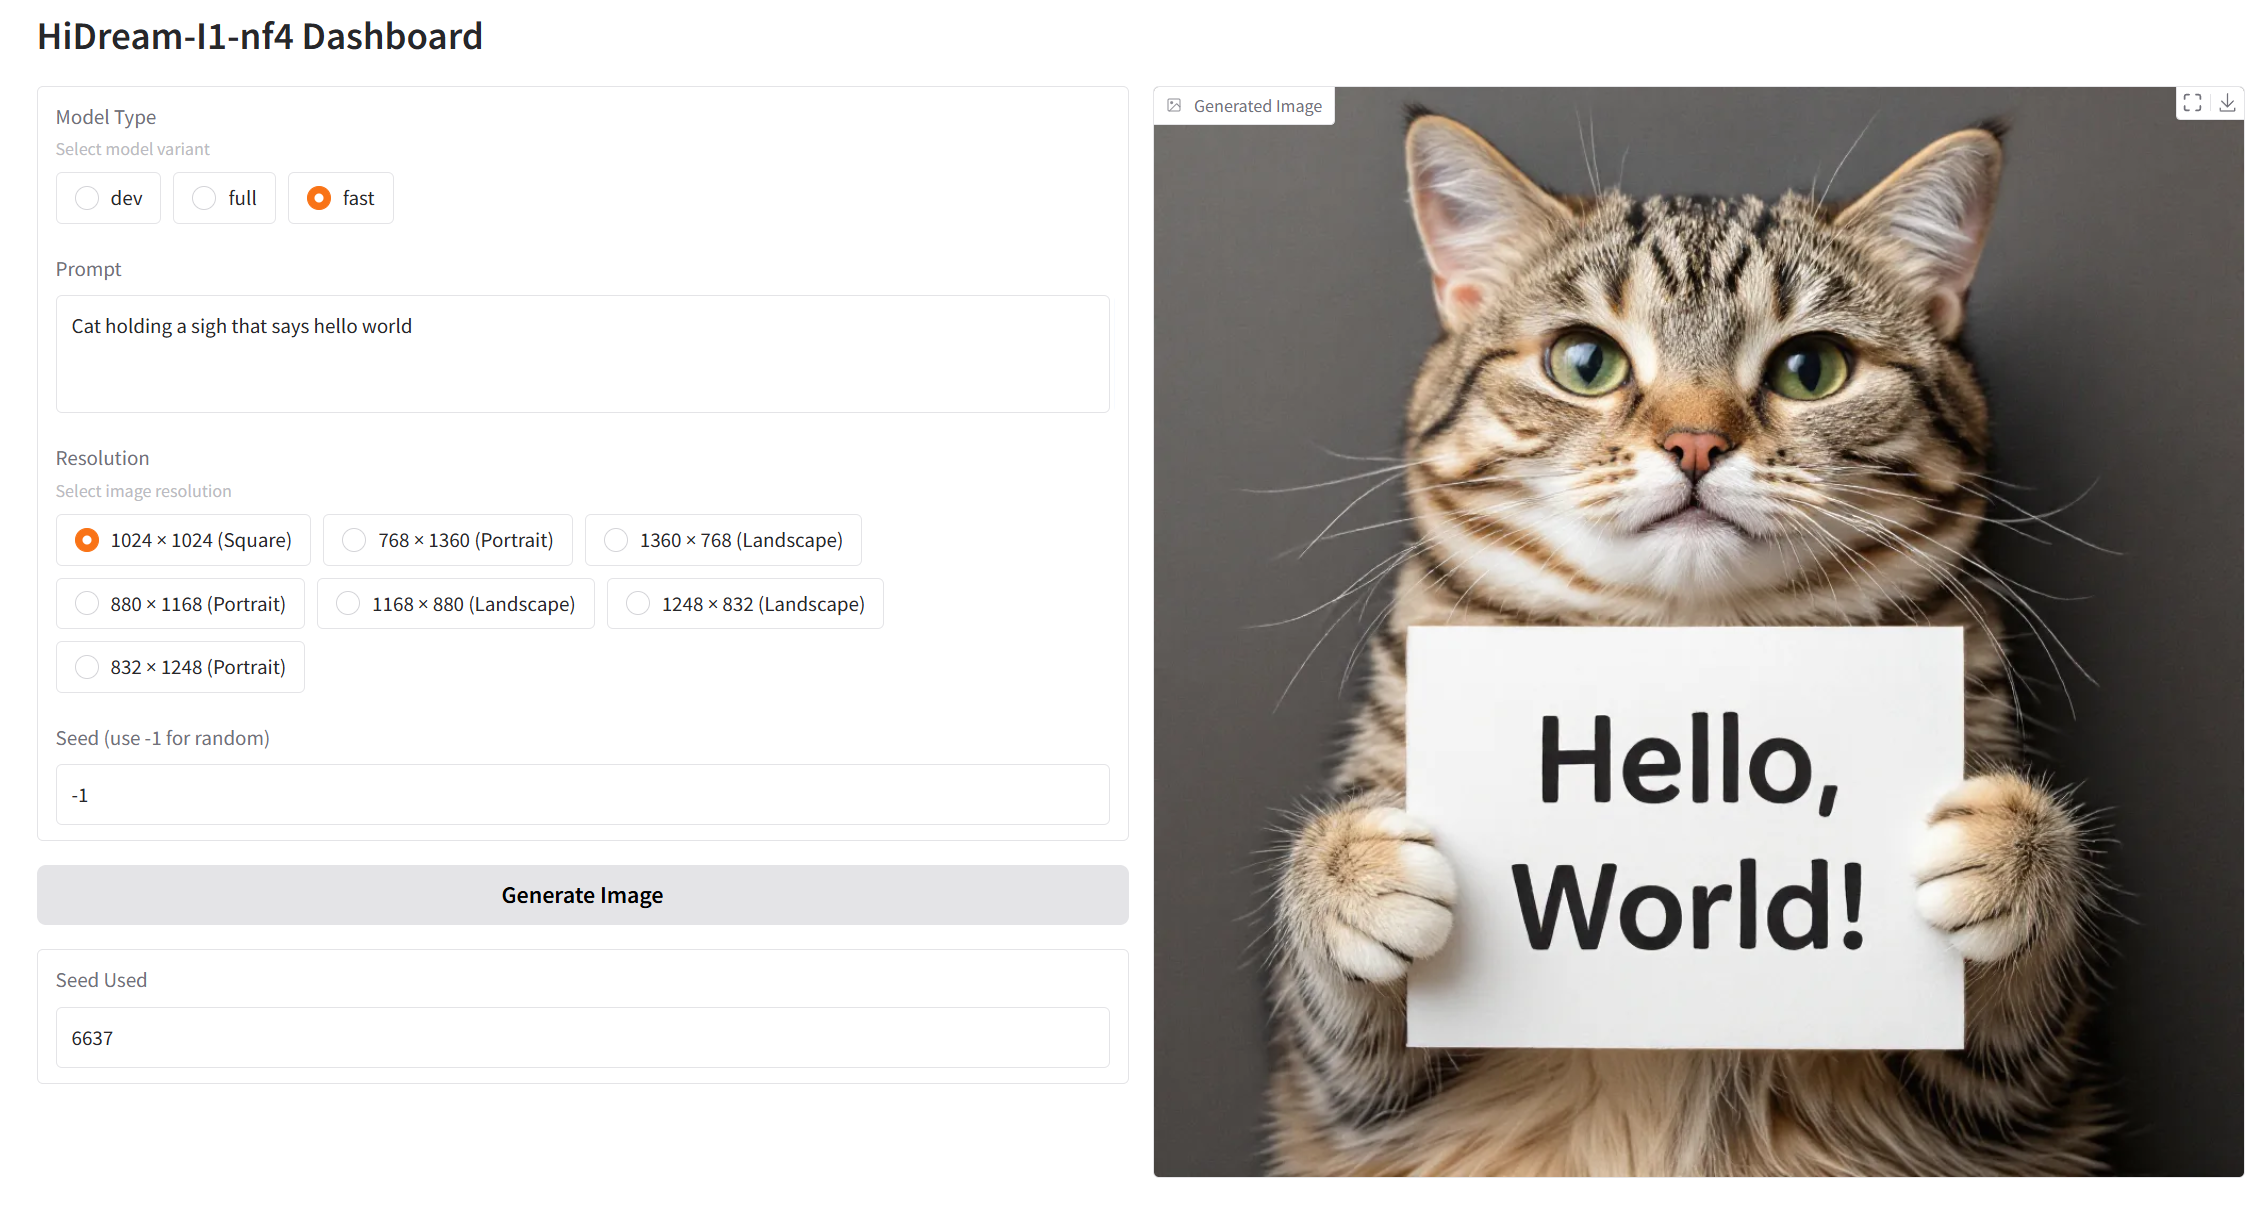This screenshot has height=1215, width=2266.
Task: Select the full model variant
Action: tap(205, 198)
